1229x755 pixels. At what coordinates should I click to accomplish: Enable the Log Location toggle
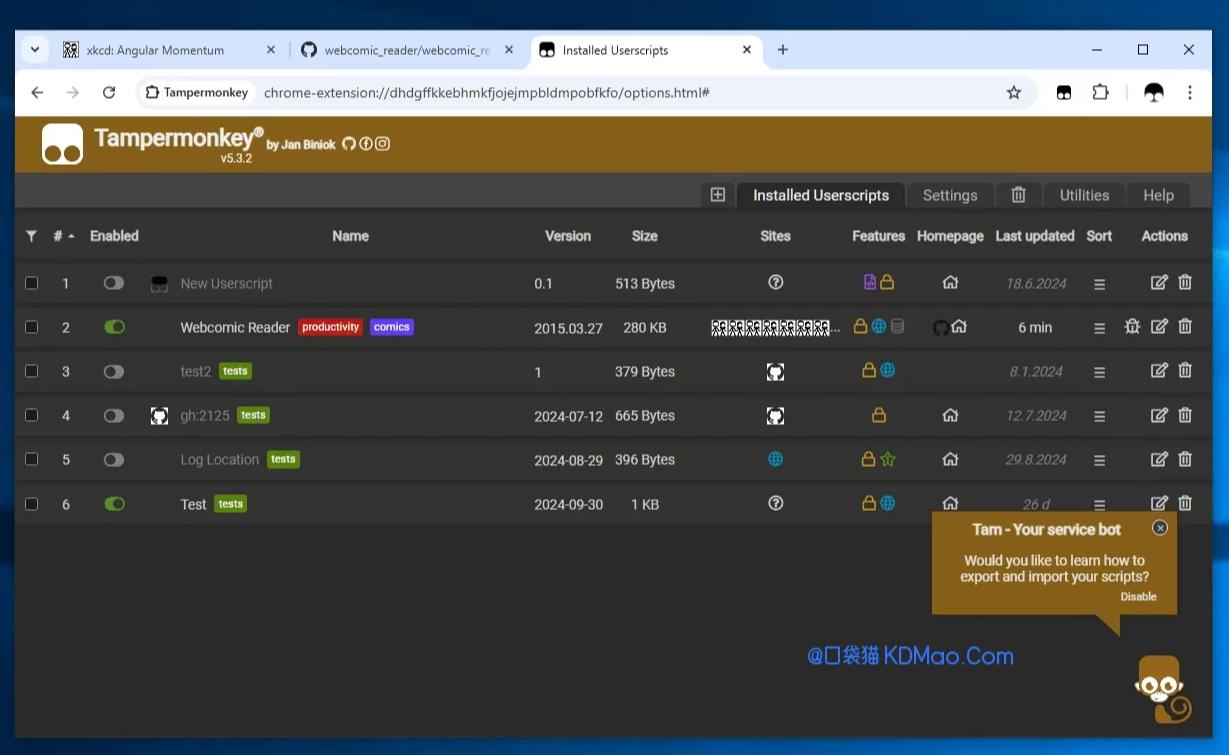pos(114,459)
